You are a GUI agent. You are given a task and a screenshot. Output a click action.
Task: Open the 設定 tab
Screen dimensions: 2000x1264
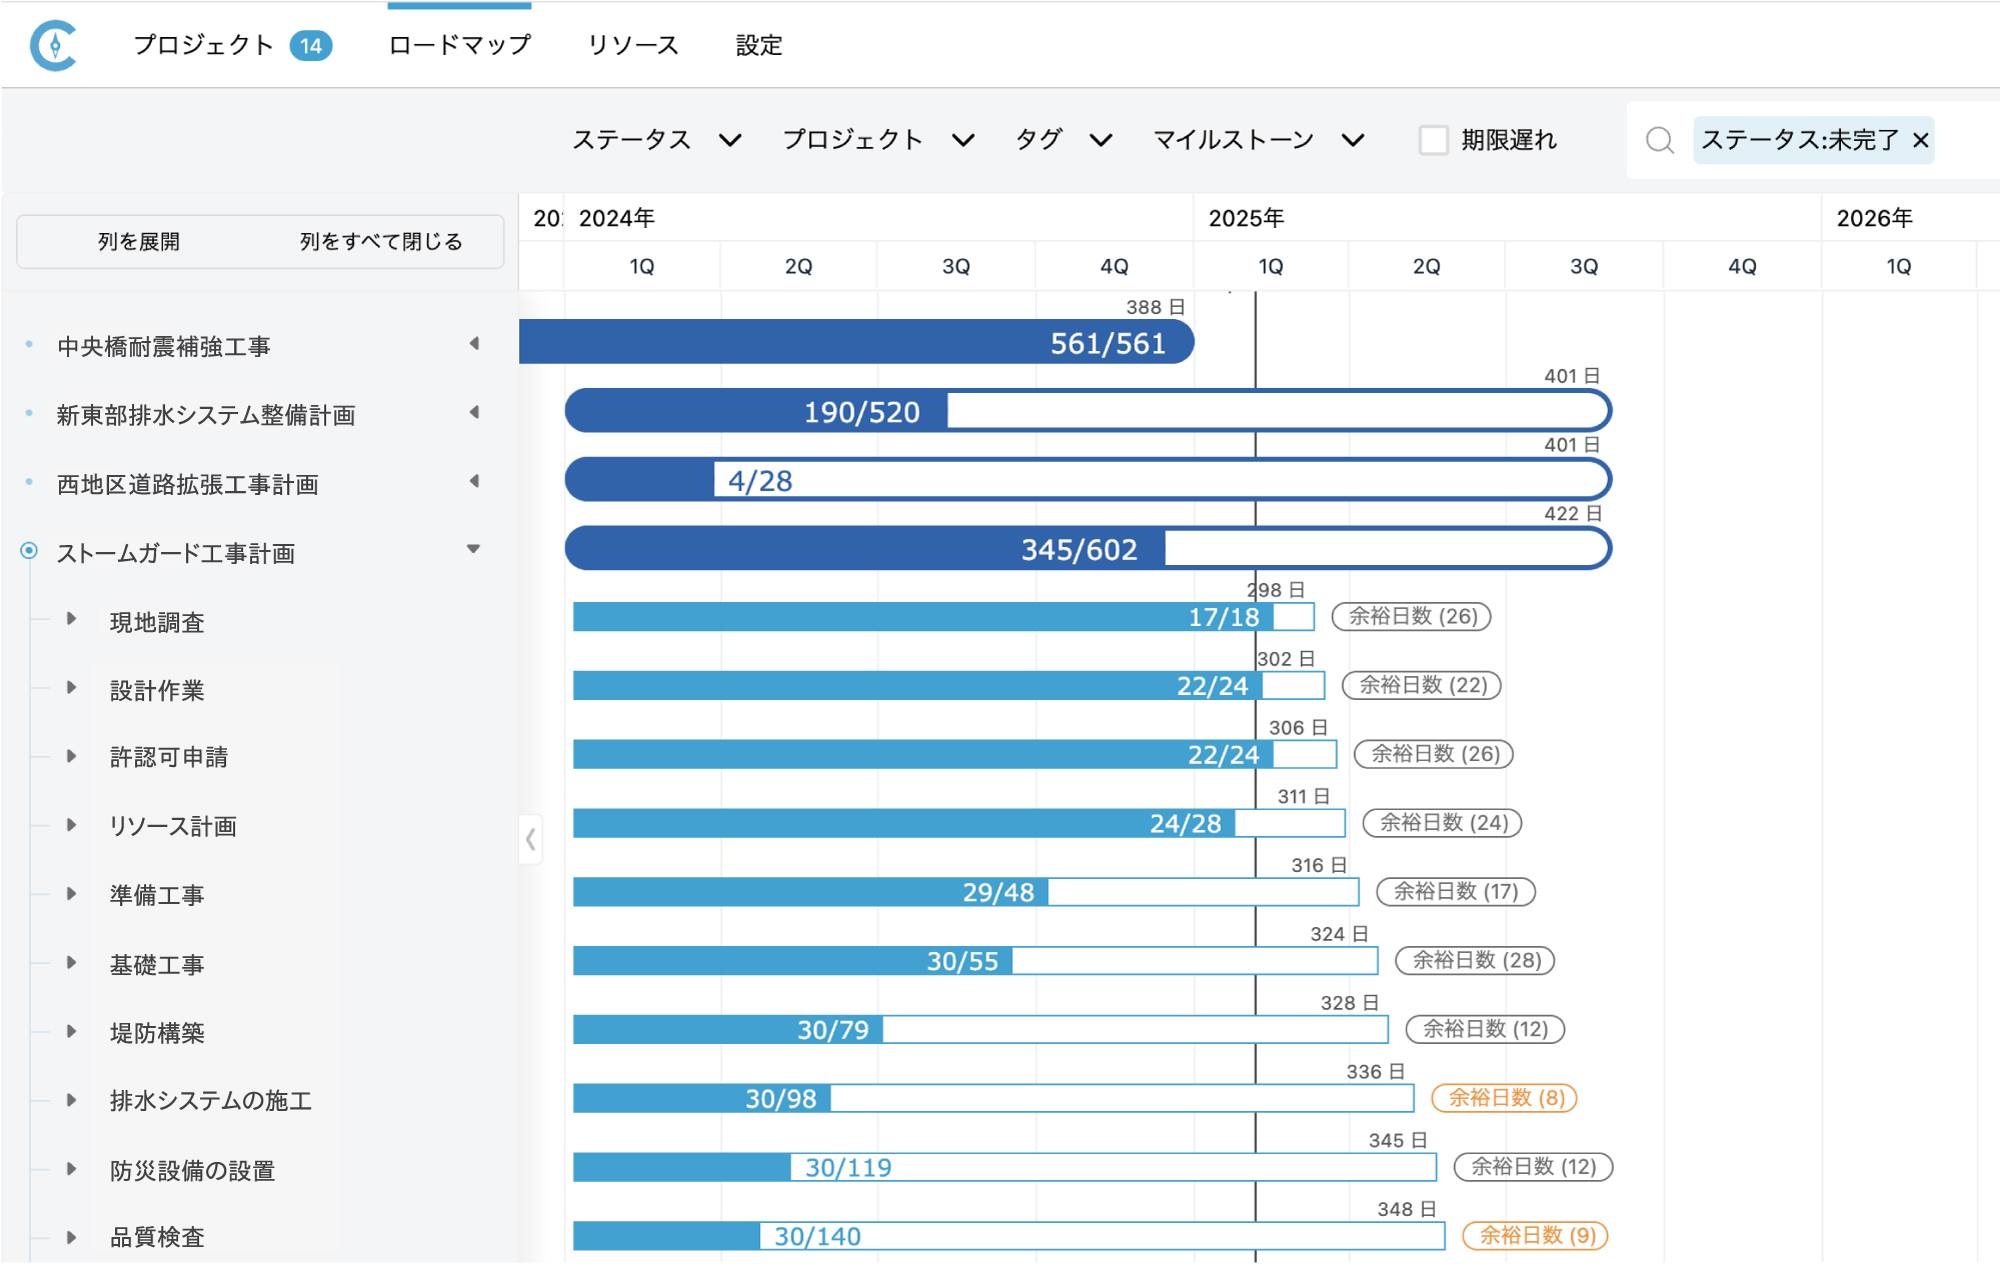(x=758, y=45)
